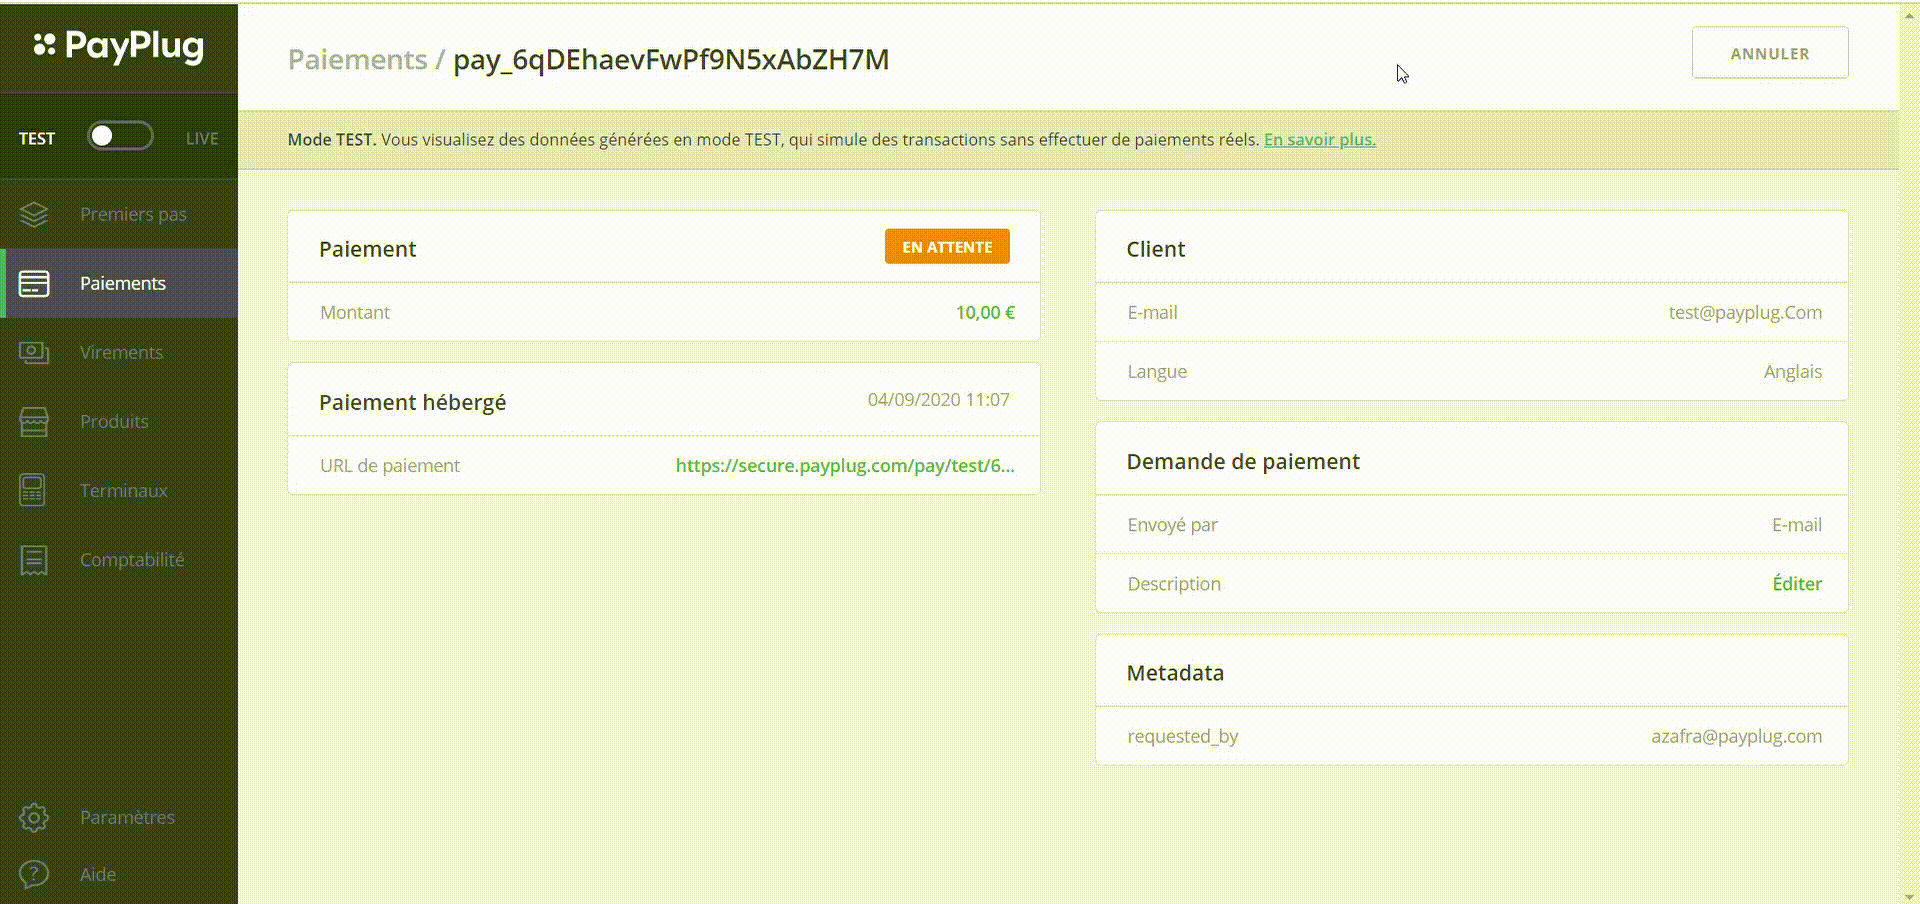Go to Virements section
The width and height of the screenshot is (1920, 904).
121,352
